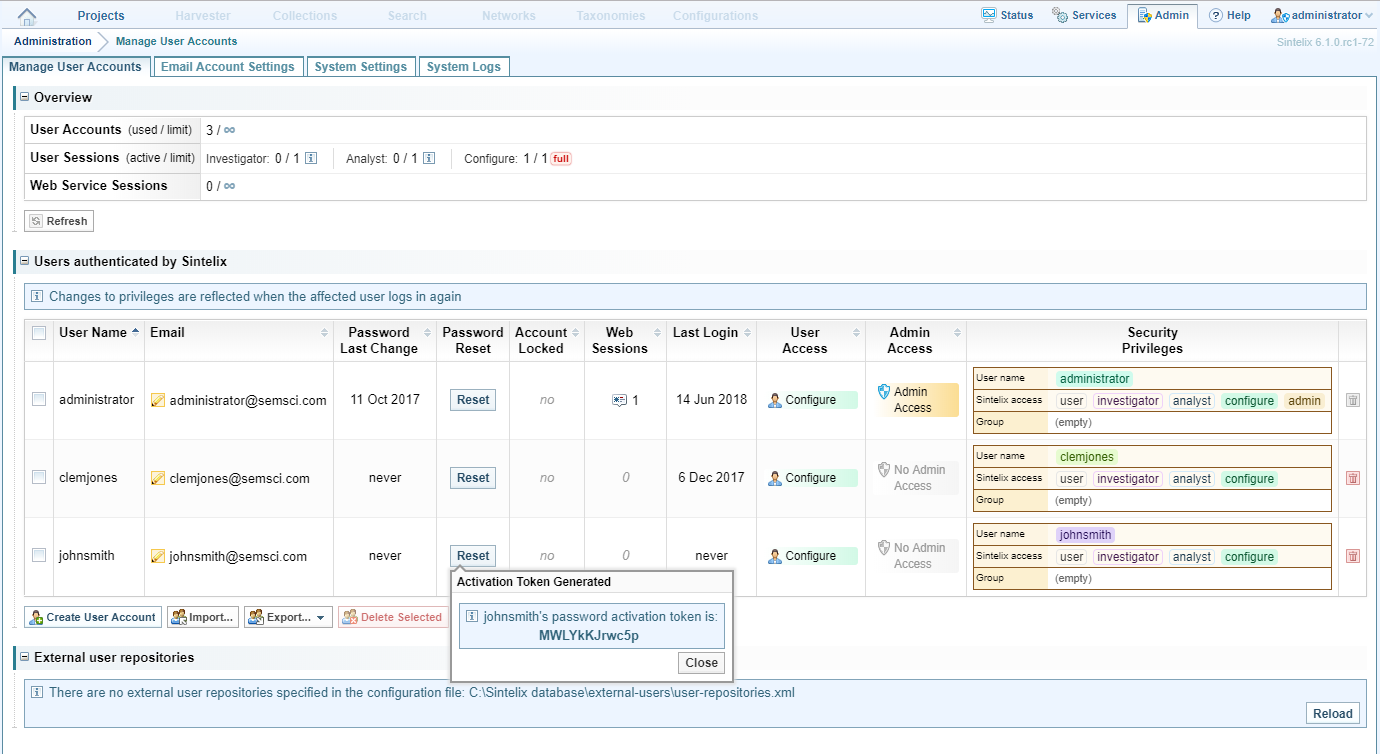Open the Help page
The height and width of the screenshot is (754, 1380).
click(x=1229, y=15)
